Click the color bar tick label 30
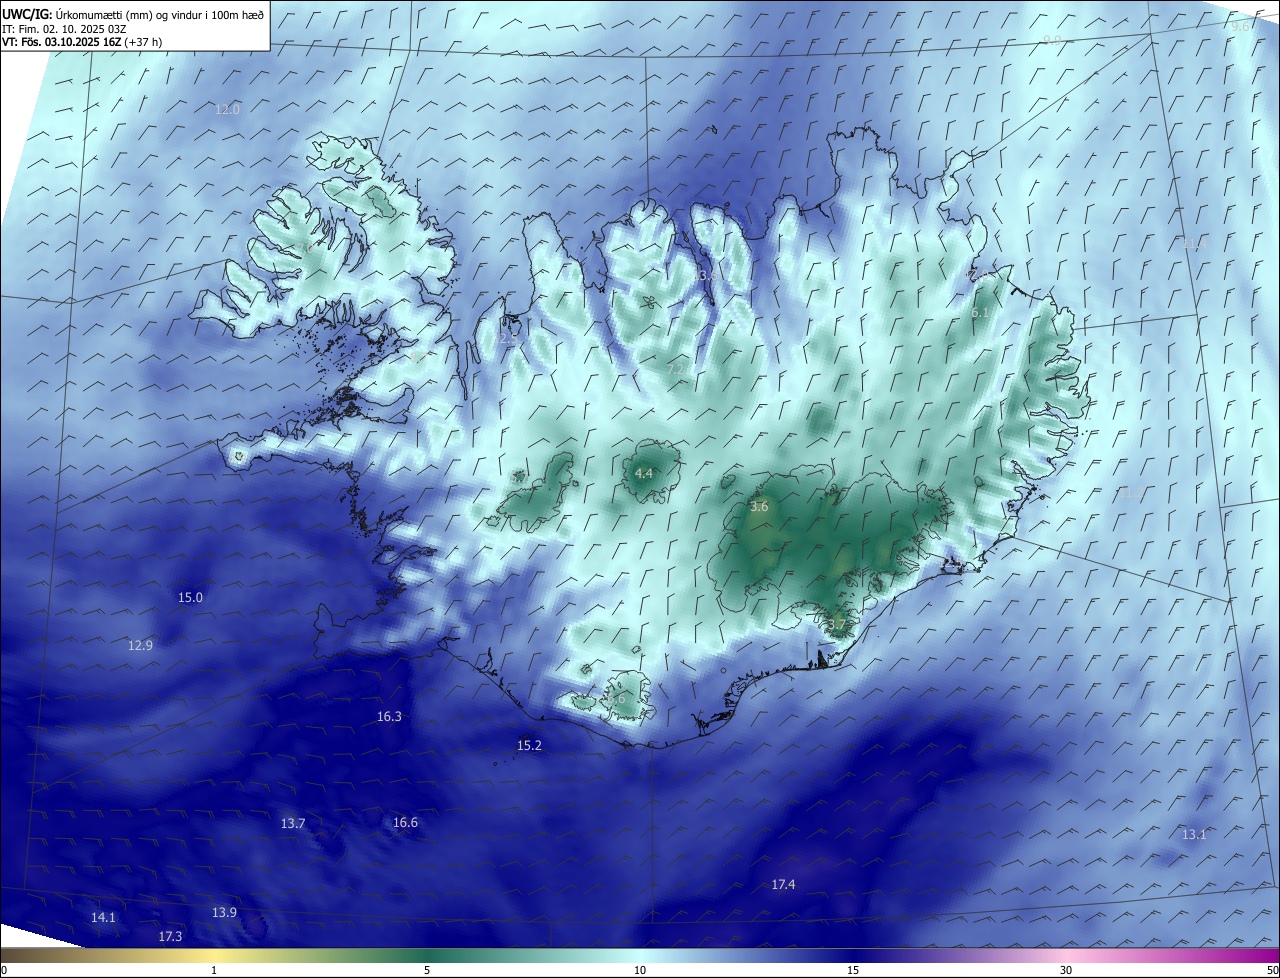1280x978 pixels. [x=1066, y=970]
